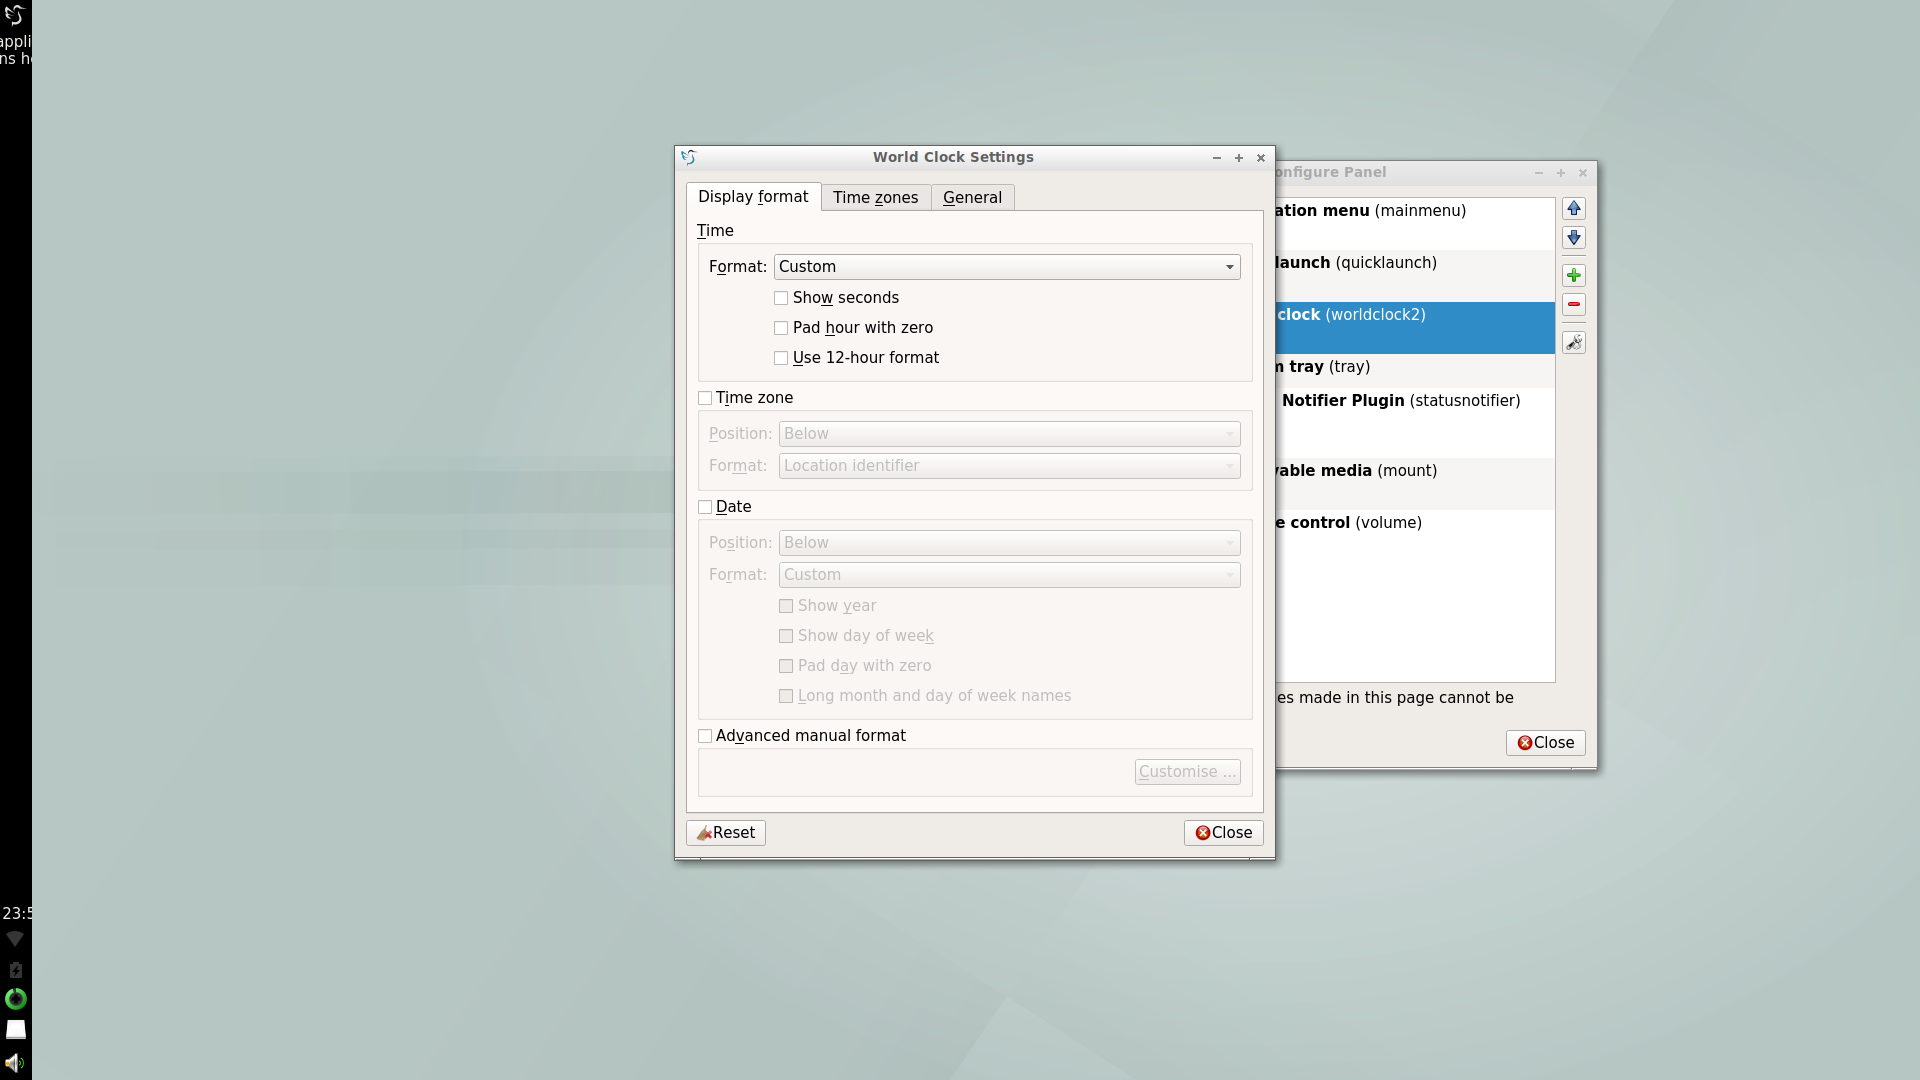Check Use 12-hour format
Viewport: 1920px width, 1080px height.
click(x=781, y=357)
